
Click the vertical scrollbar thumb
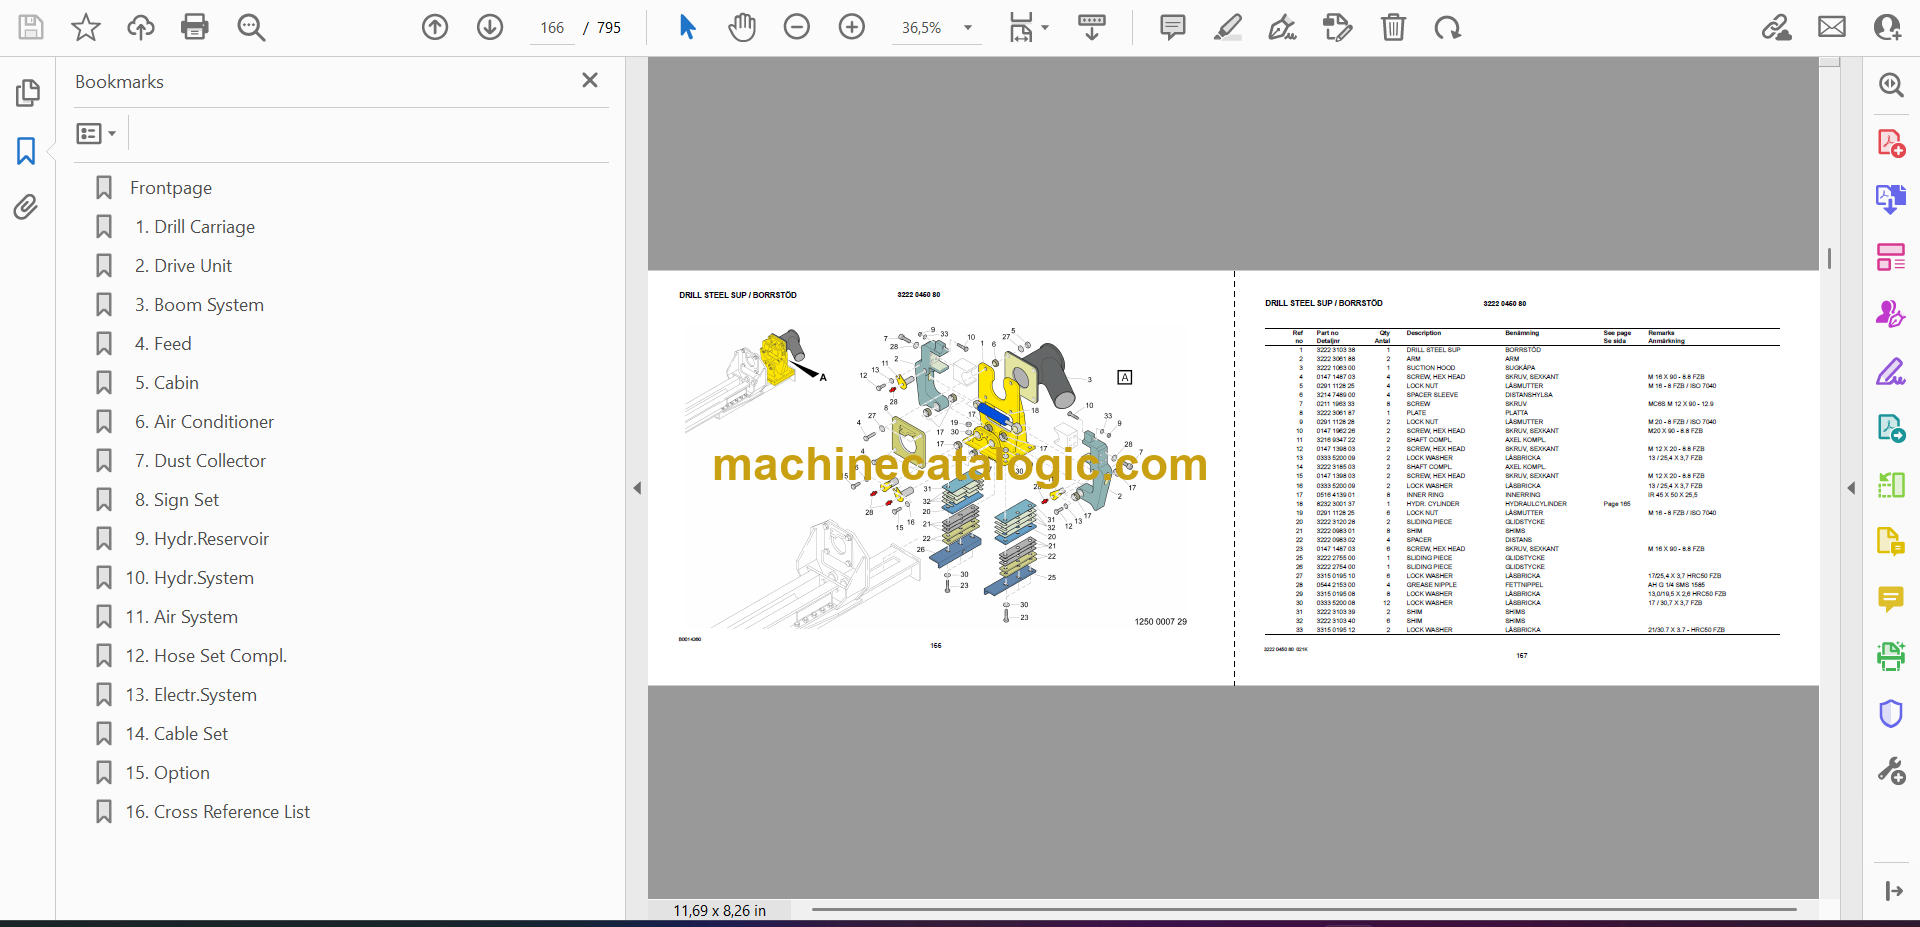click(1829, 258)
